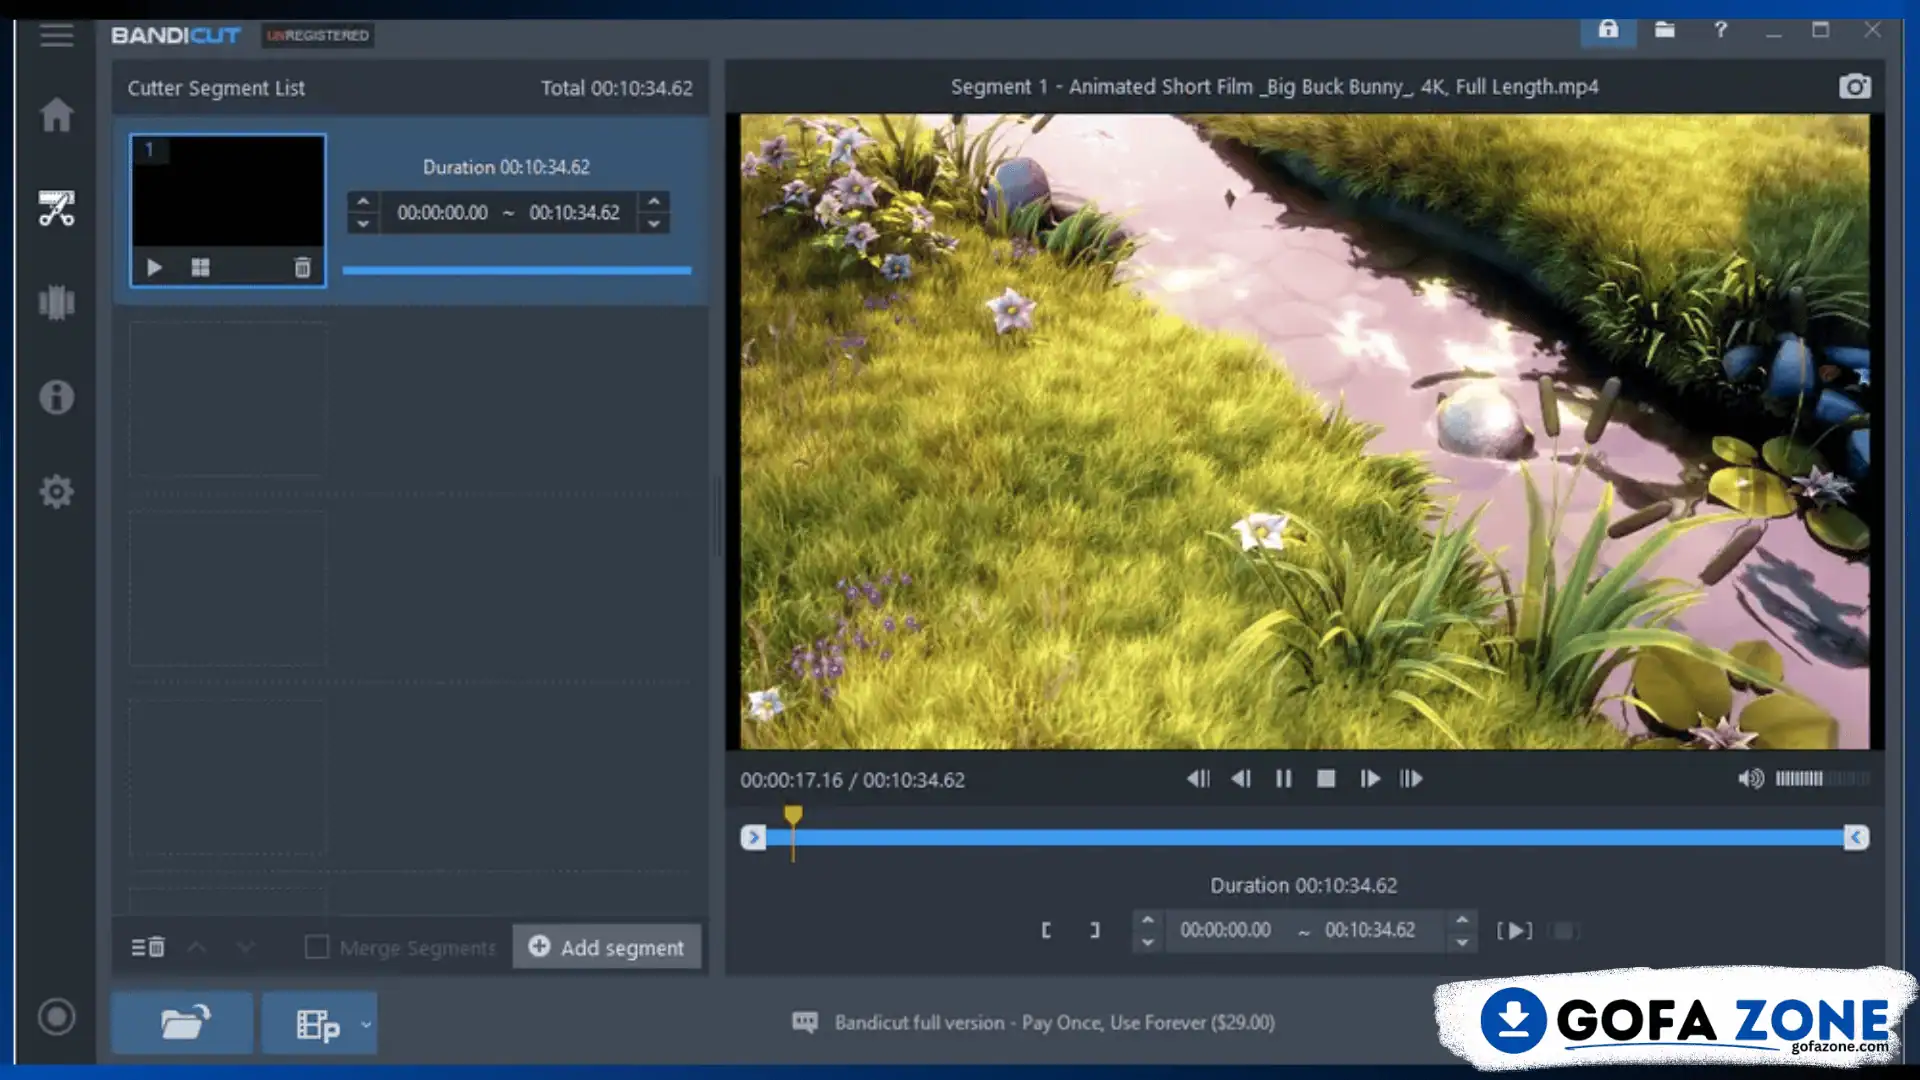Pause the video playback

(1283, 779)
